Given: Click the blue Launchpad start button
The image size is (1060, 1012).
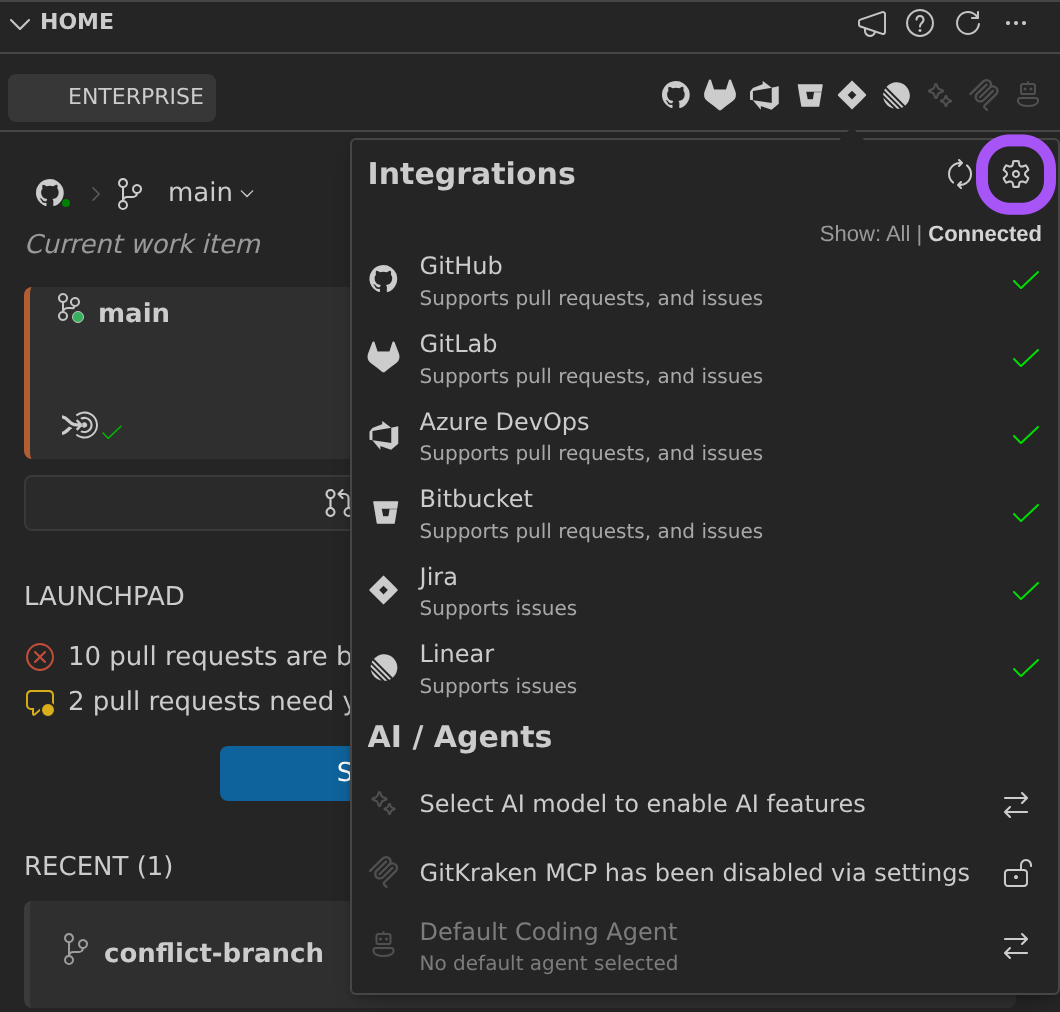Looking at the screenshot, I should [x=285, y=773].
